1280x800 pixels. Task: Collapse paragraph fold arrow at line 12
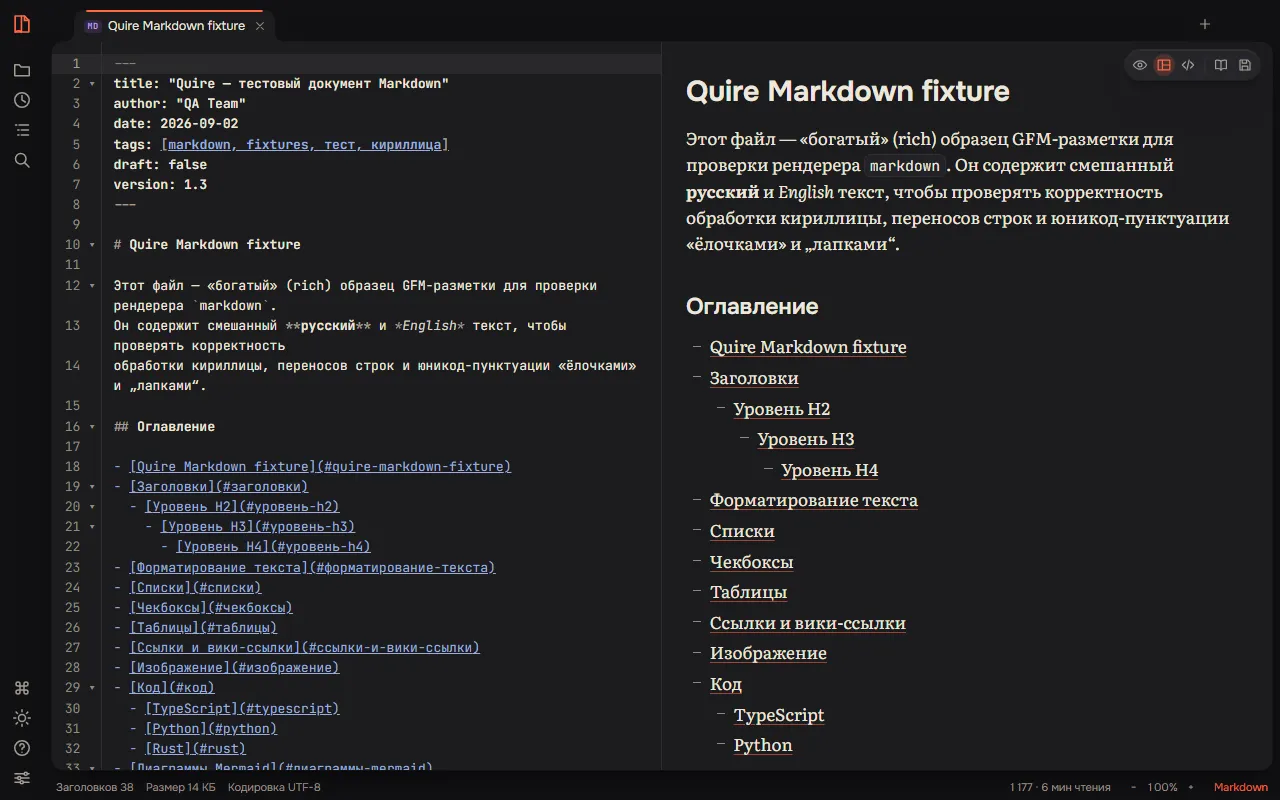[x=92, y=286]
